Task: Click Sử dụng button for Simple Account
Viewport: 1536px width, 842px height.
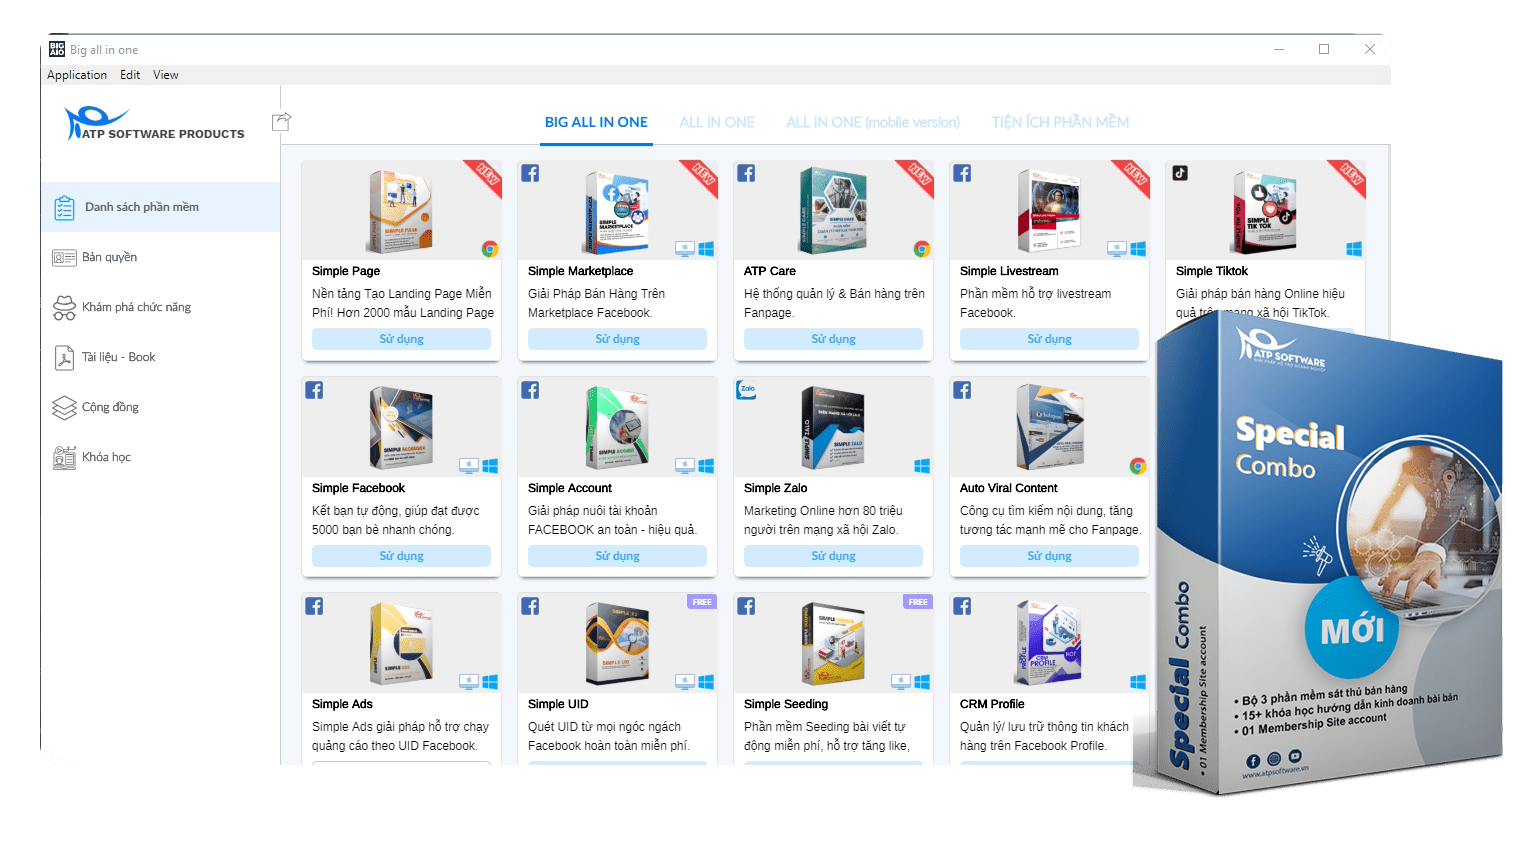Action: point(617,556)
